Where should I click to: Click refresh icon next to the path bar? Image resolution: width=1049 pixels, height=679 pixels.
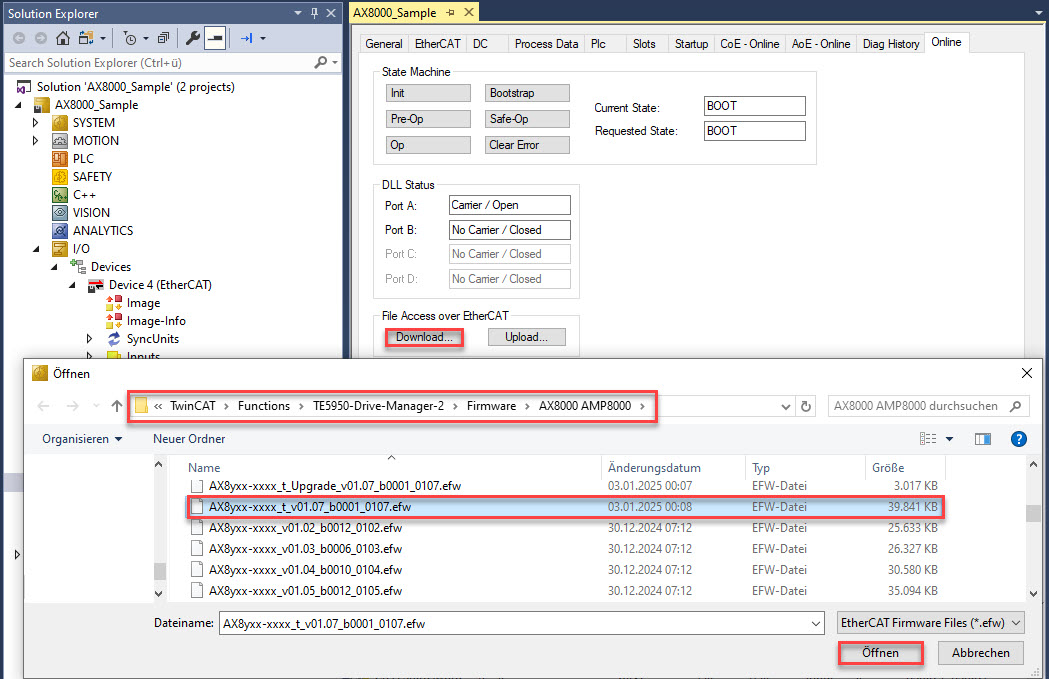(x=806, y=406)
